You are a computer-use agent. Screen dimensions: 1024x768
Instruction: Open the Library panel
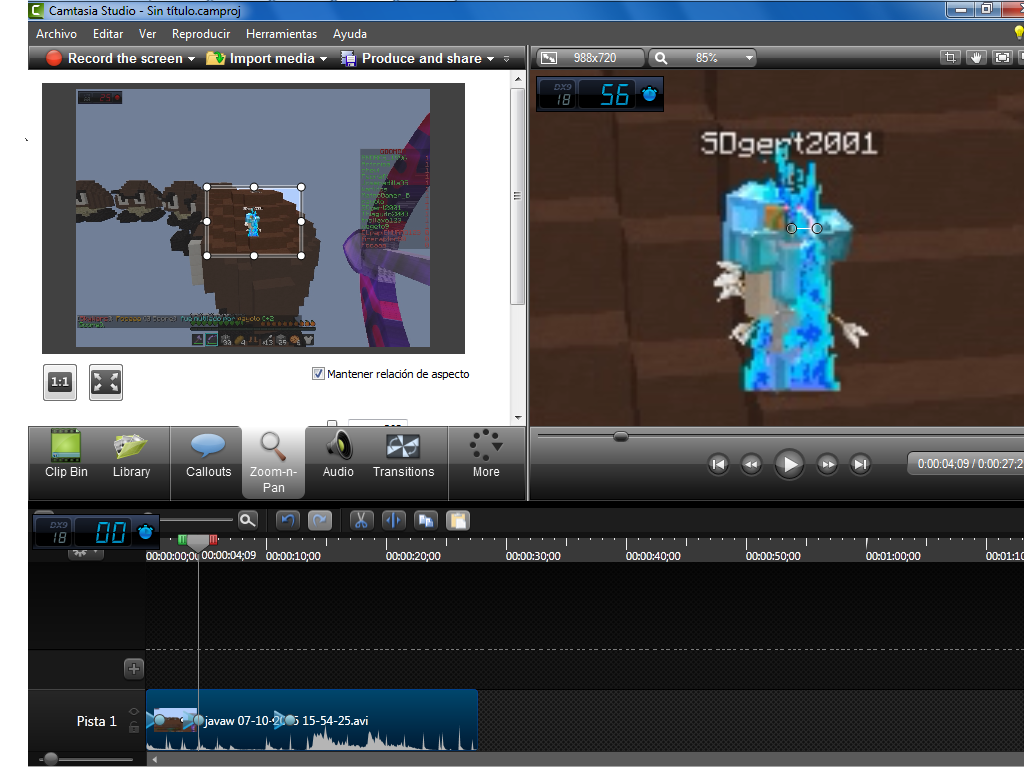(x=131, y=455)
